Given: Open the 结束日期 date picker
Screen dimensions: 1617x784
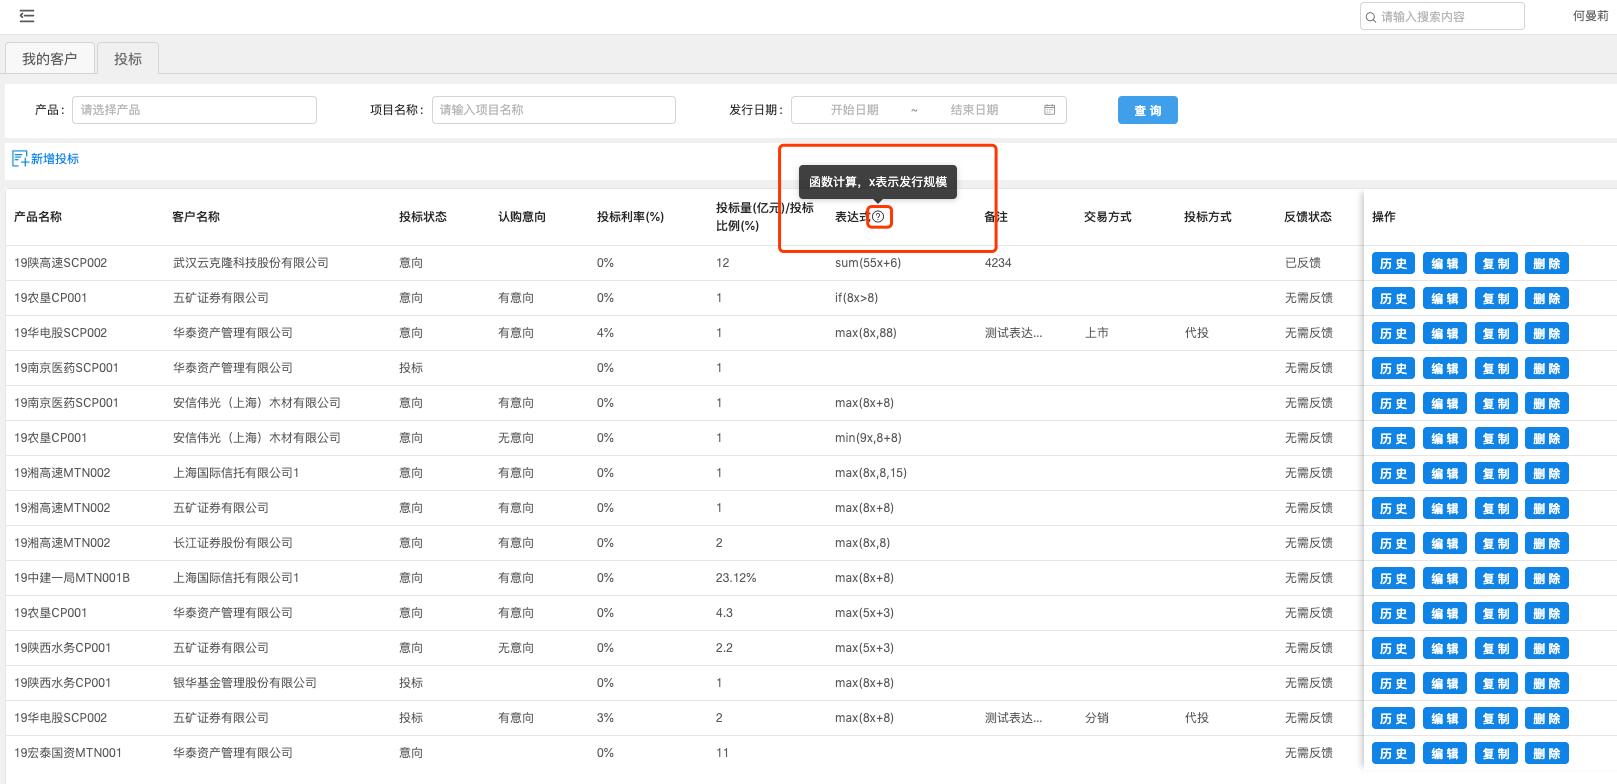Looking at the screenshot, I should pos(974,110).
